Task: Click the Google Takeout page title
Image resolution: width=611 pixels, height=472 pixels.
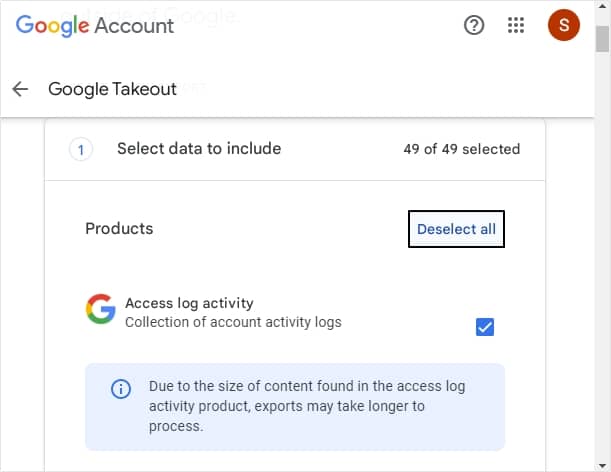Action: pyautogui.click(x=112, y=89)
